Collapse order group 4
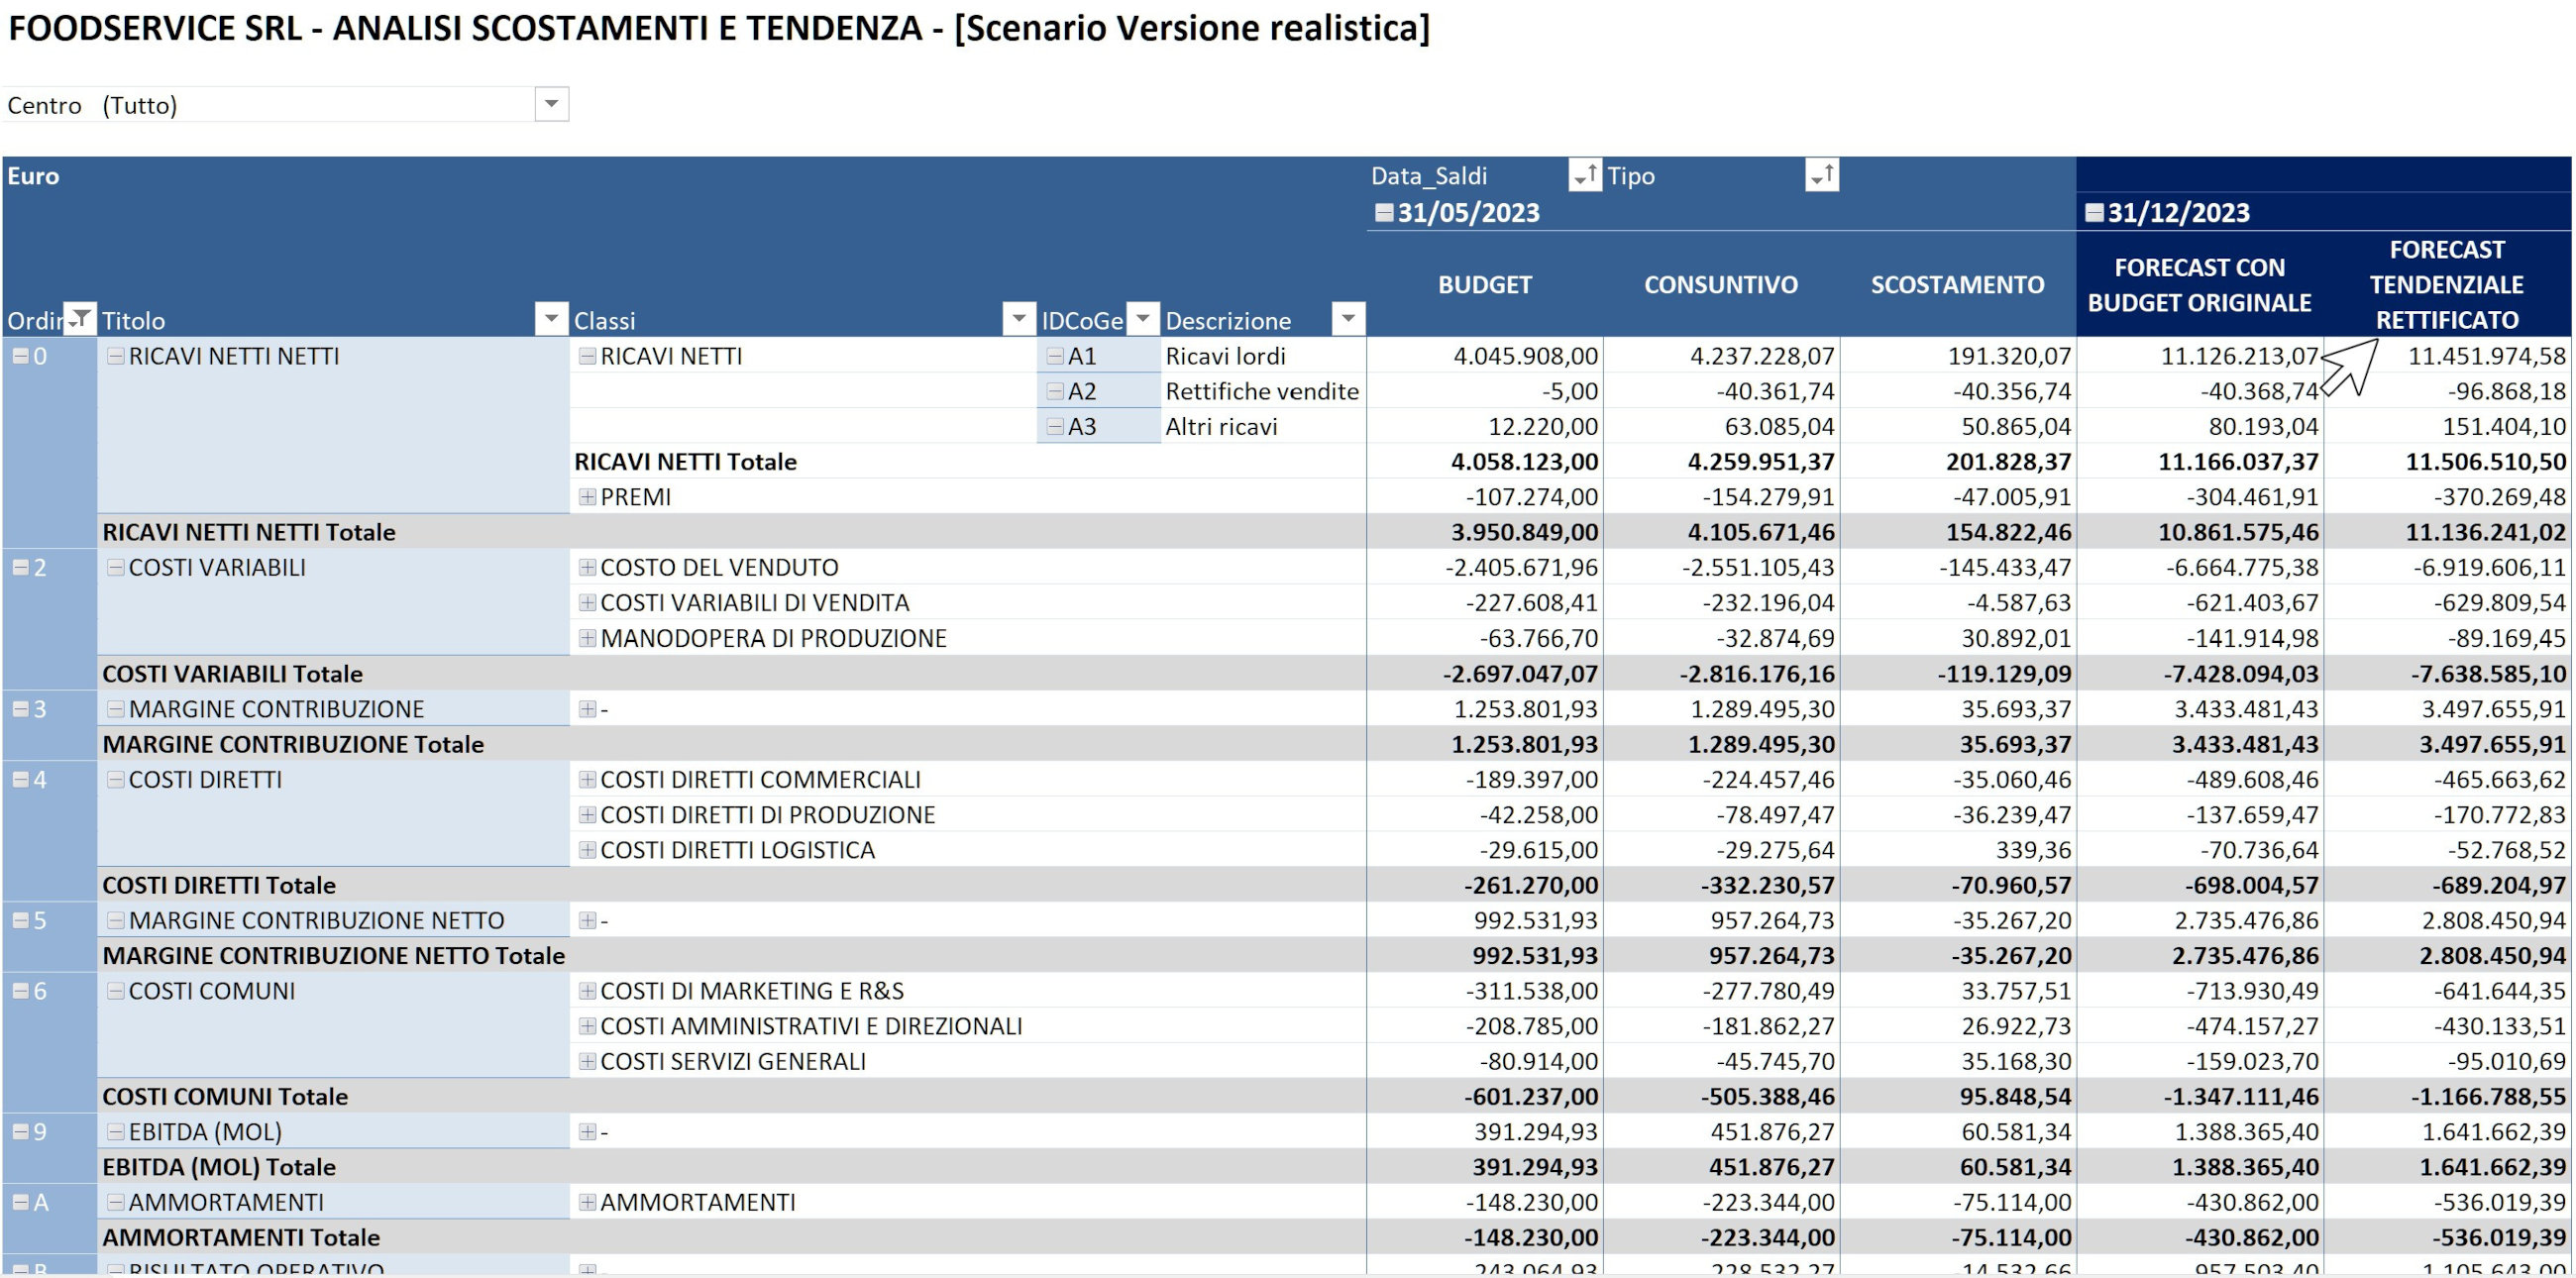 point(20,780)
